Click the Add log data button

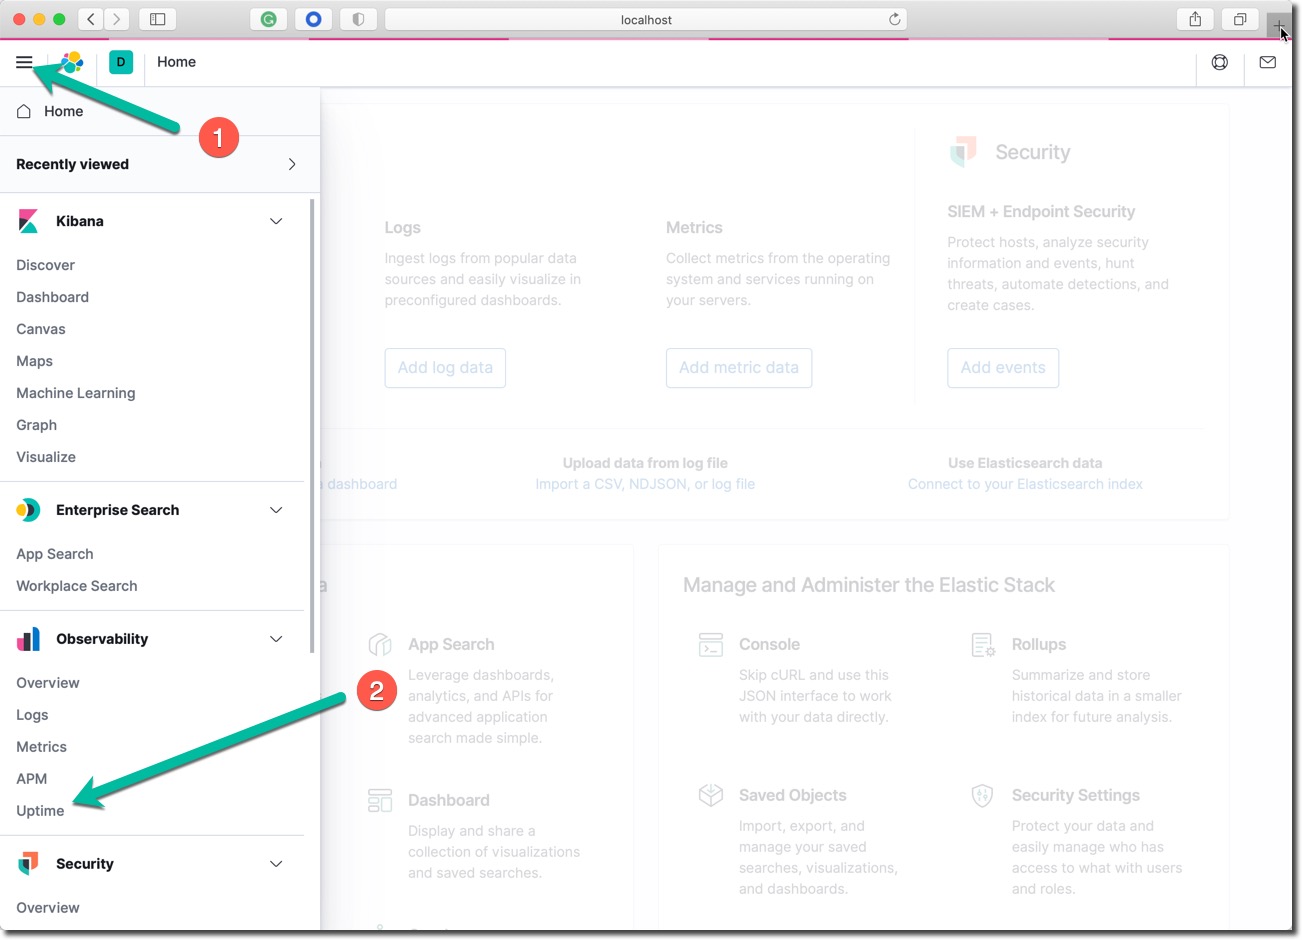point(445,368)
